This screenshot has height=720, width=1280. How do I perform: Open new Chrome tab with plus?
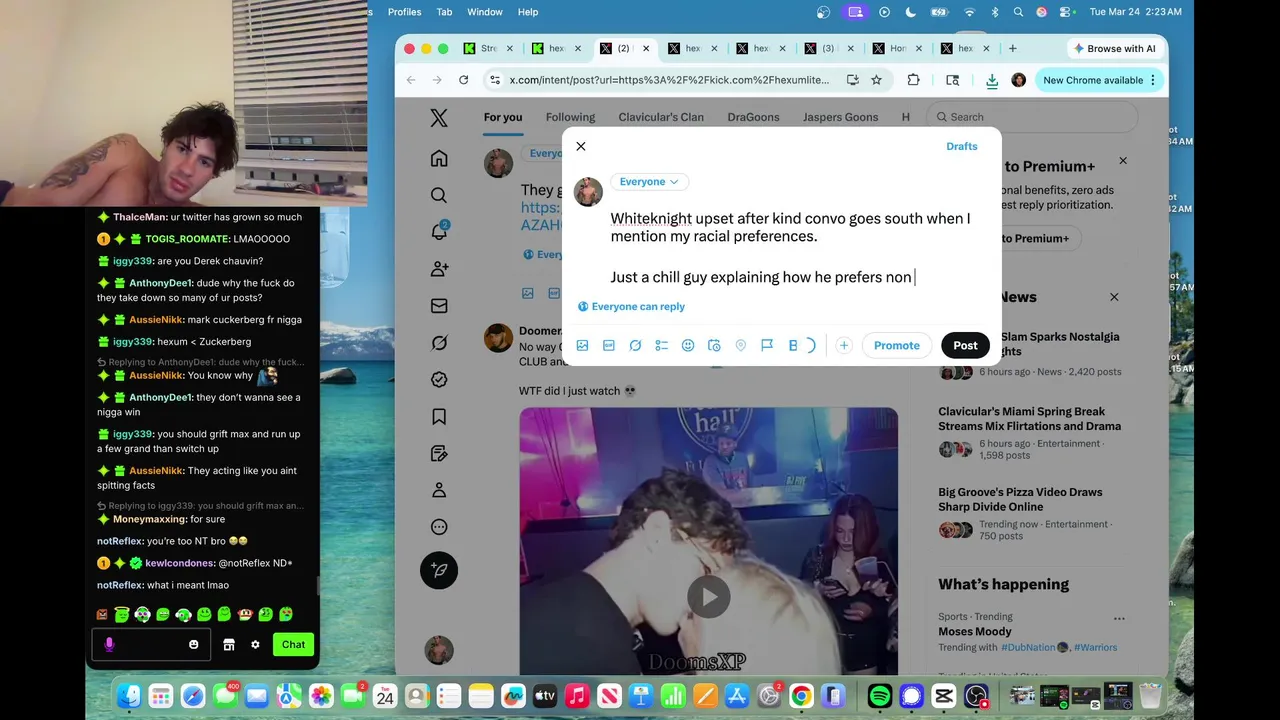pyautogui.click(x=1012, y=48)
